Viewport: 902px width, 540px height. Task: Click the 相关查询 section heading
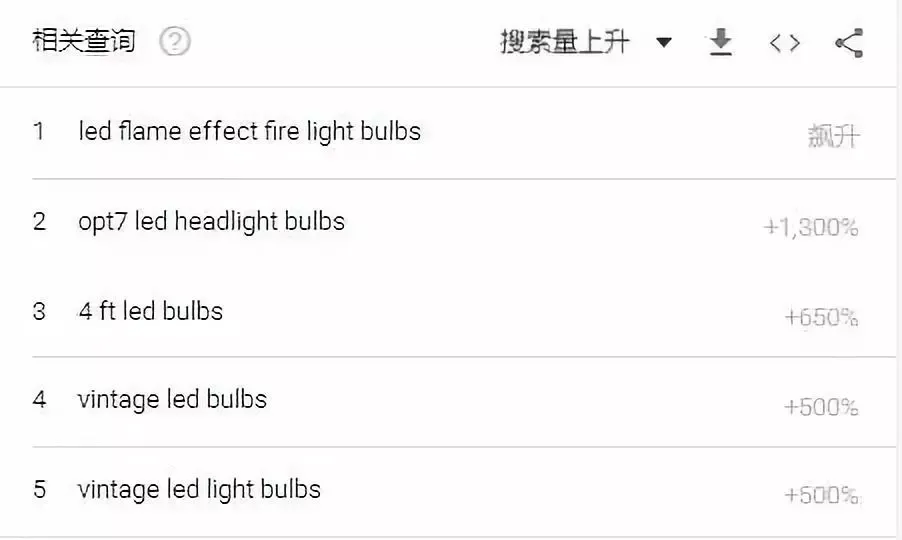pos(84,41)
